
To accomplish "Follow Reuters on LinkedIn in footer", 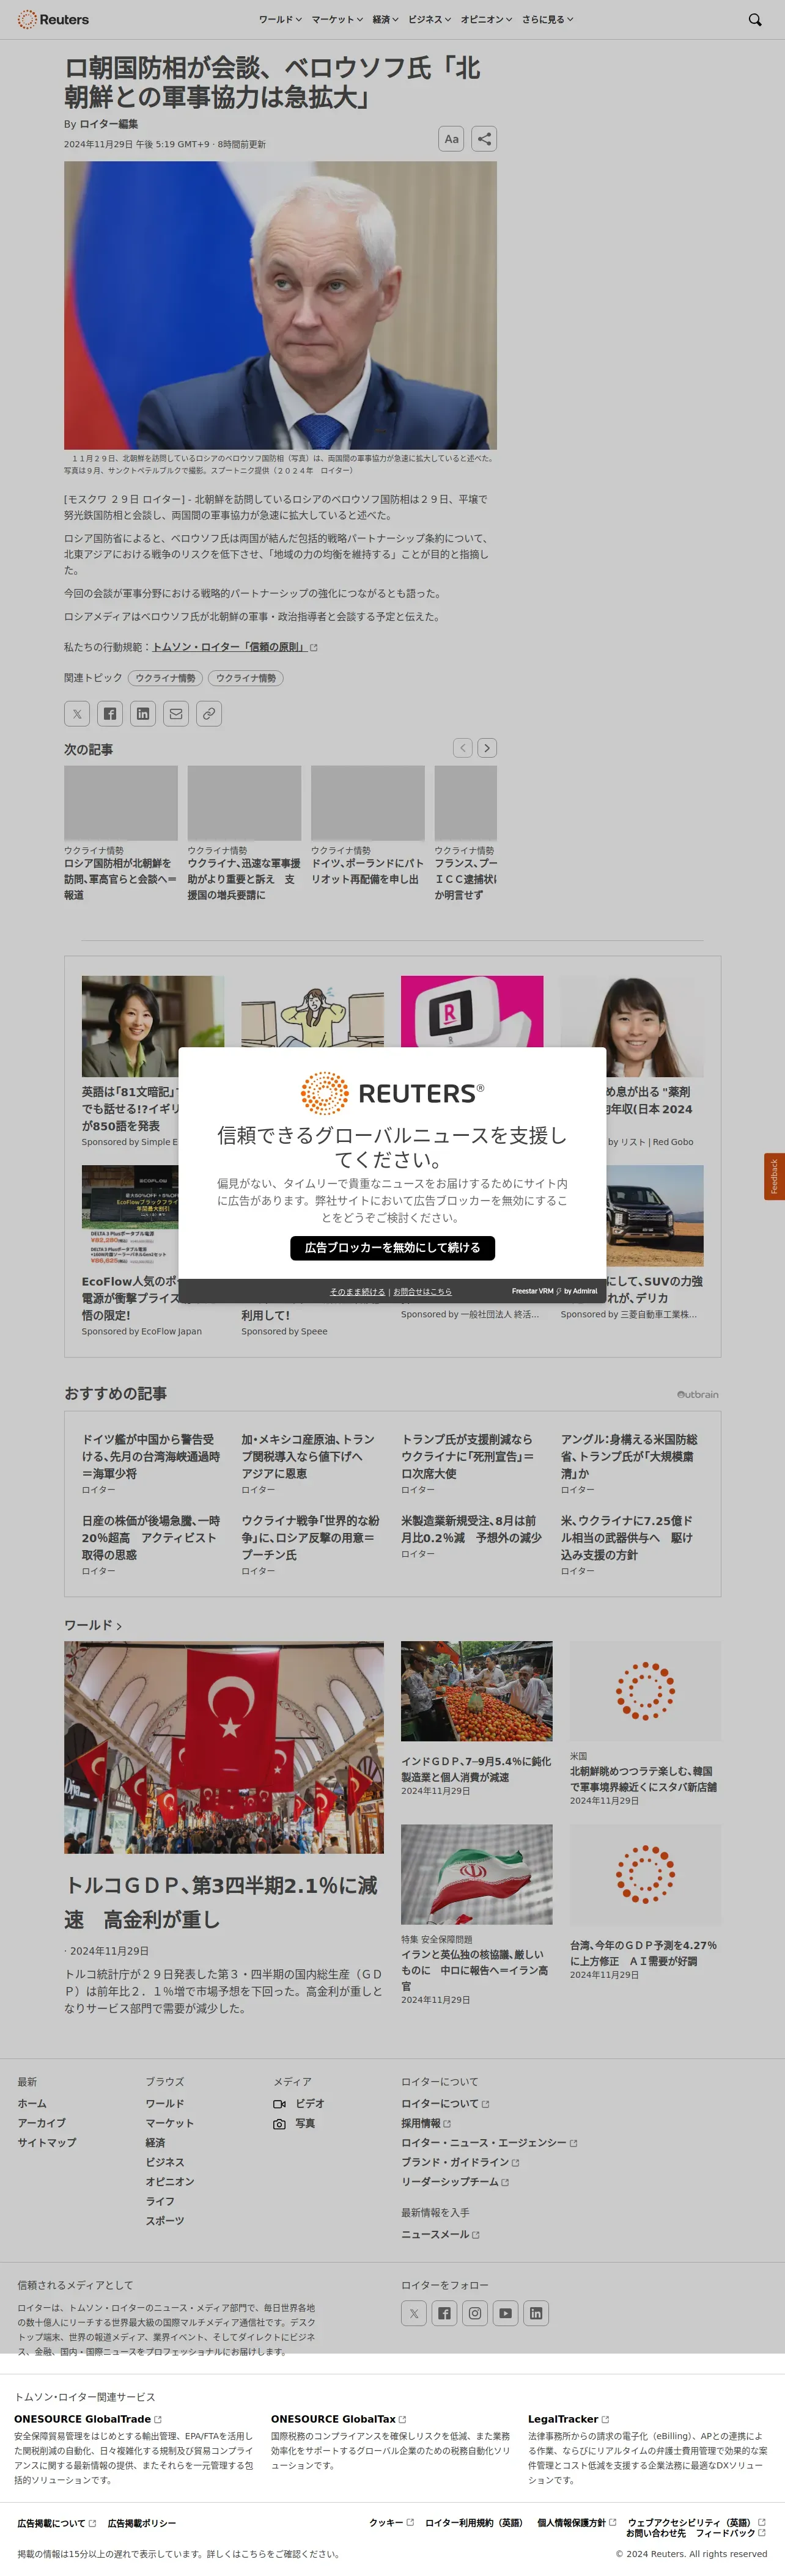I will coord(536,2313).
